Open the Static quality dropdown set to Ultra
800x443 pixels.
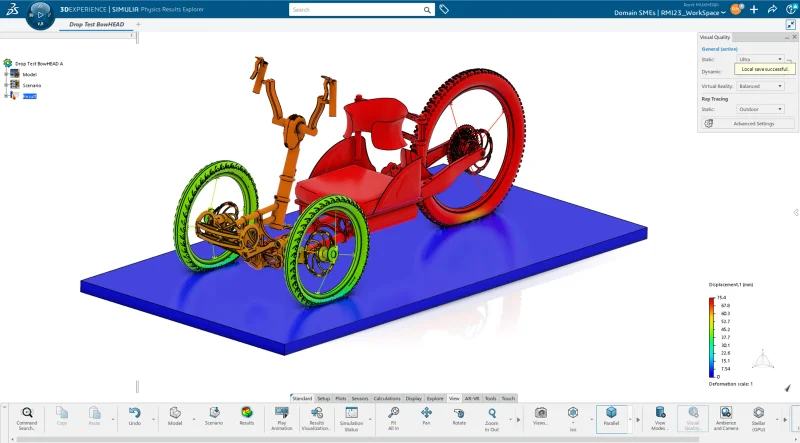click(760, 59)
